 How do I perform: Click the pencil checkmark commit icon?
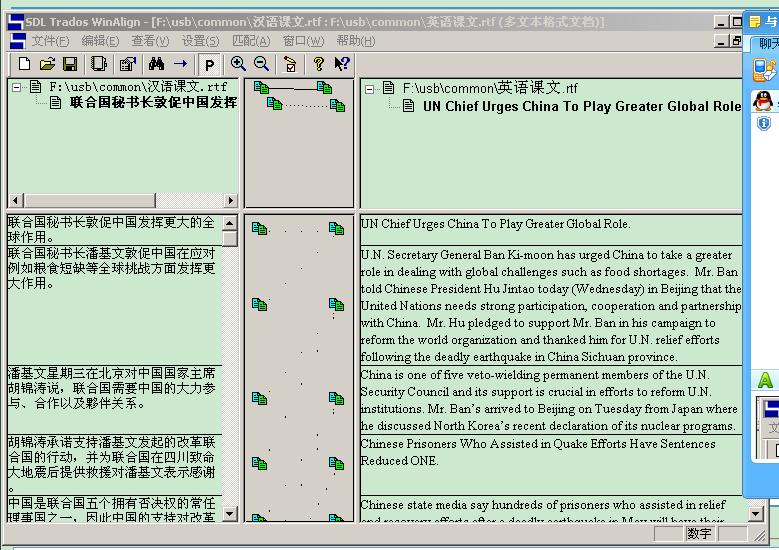click(x=290, y=64)
